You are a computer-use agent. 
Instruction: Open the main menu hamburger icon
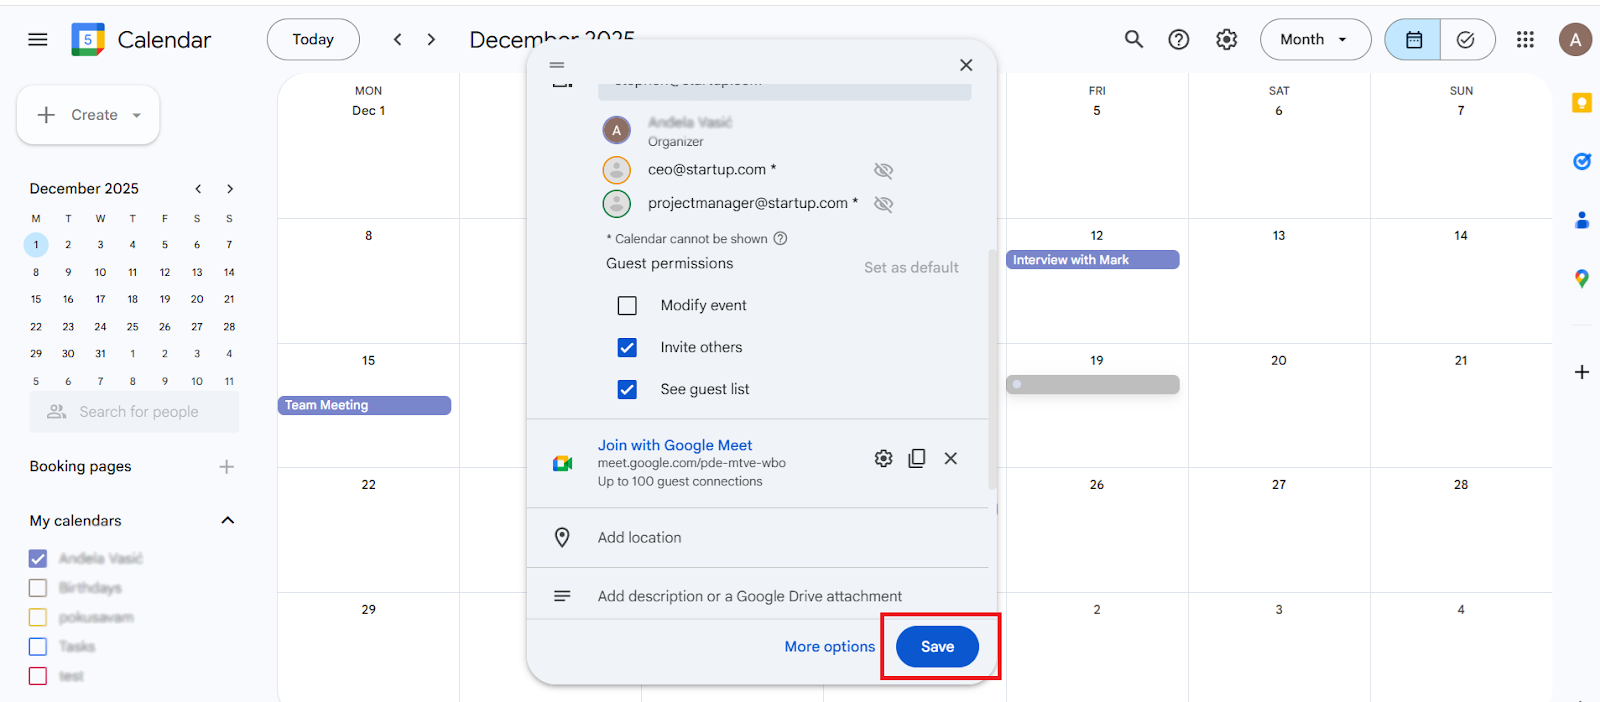click(x=38, y=40)
